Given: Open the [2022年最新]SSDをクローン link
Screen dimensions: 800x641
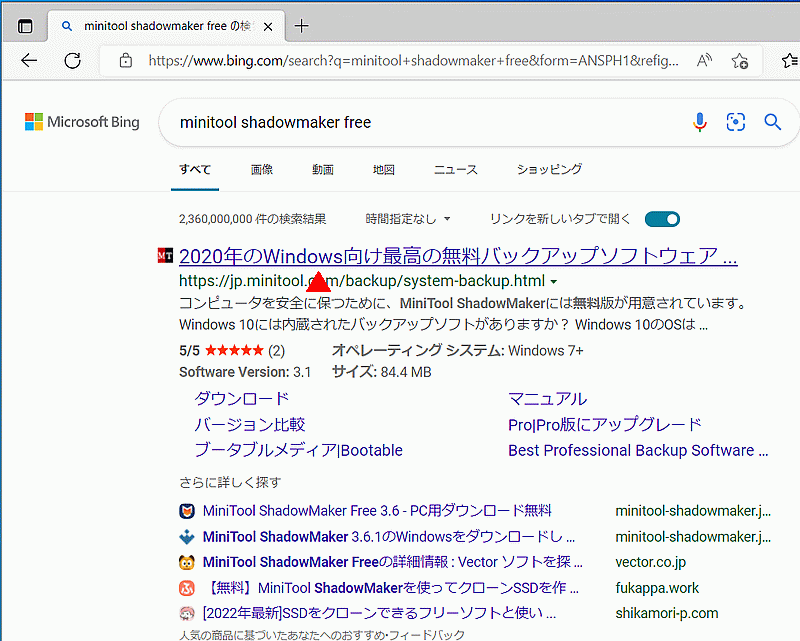Looking at the screenshot, I should (379, 613).
